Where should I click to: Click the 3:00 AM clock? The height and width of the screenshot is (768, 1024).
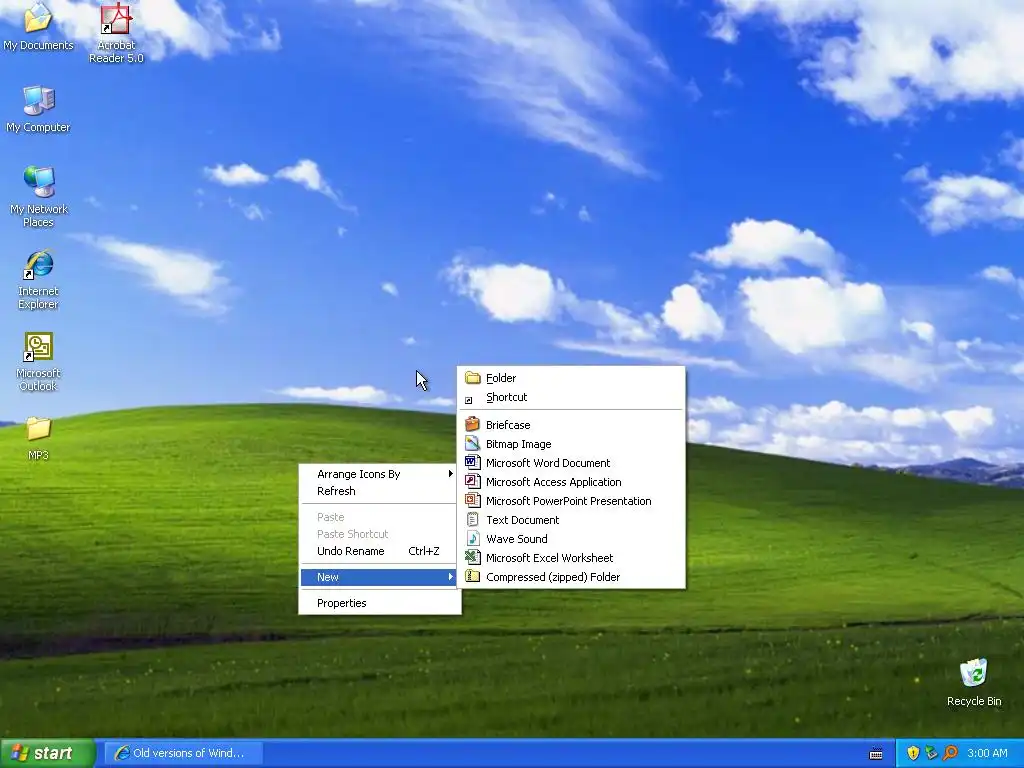pyautogui.click(x=987, y=753)
